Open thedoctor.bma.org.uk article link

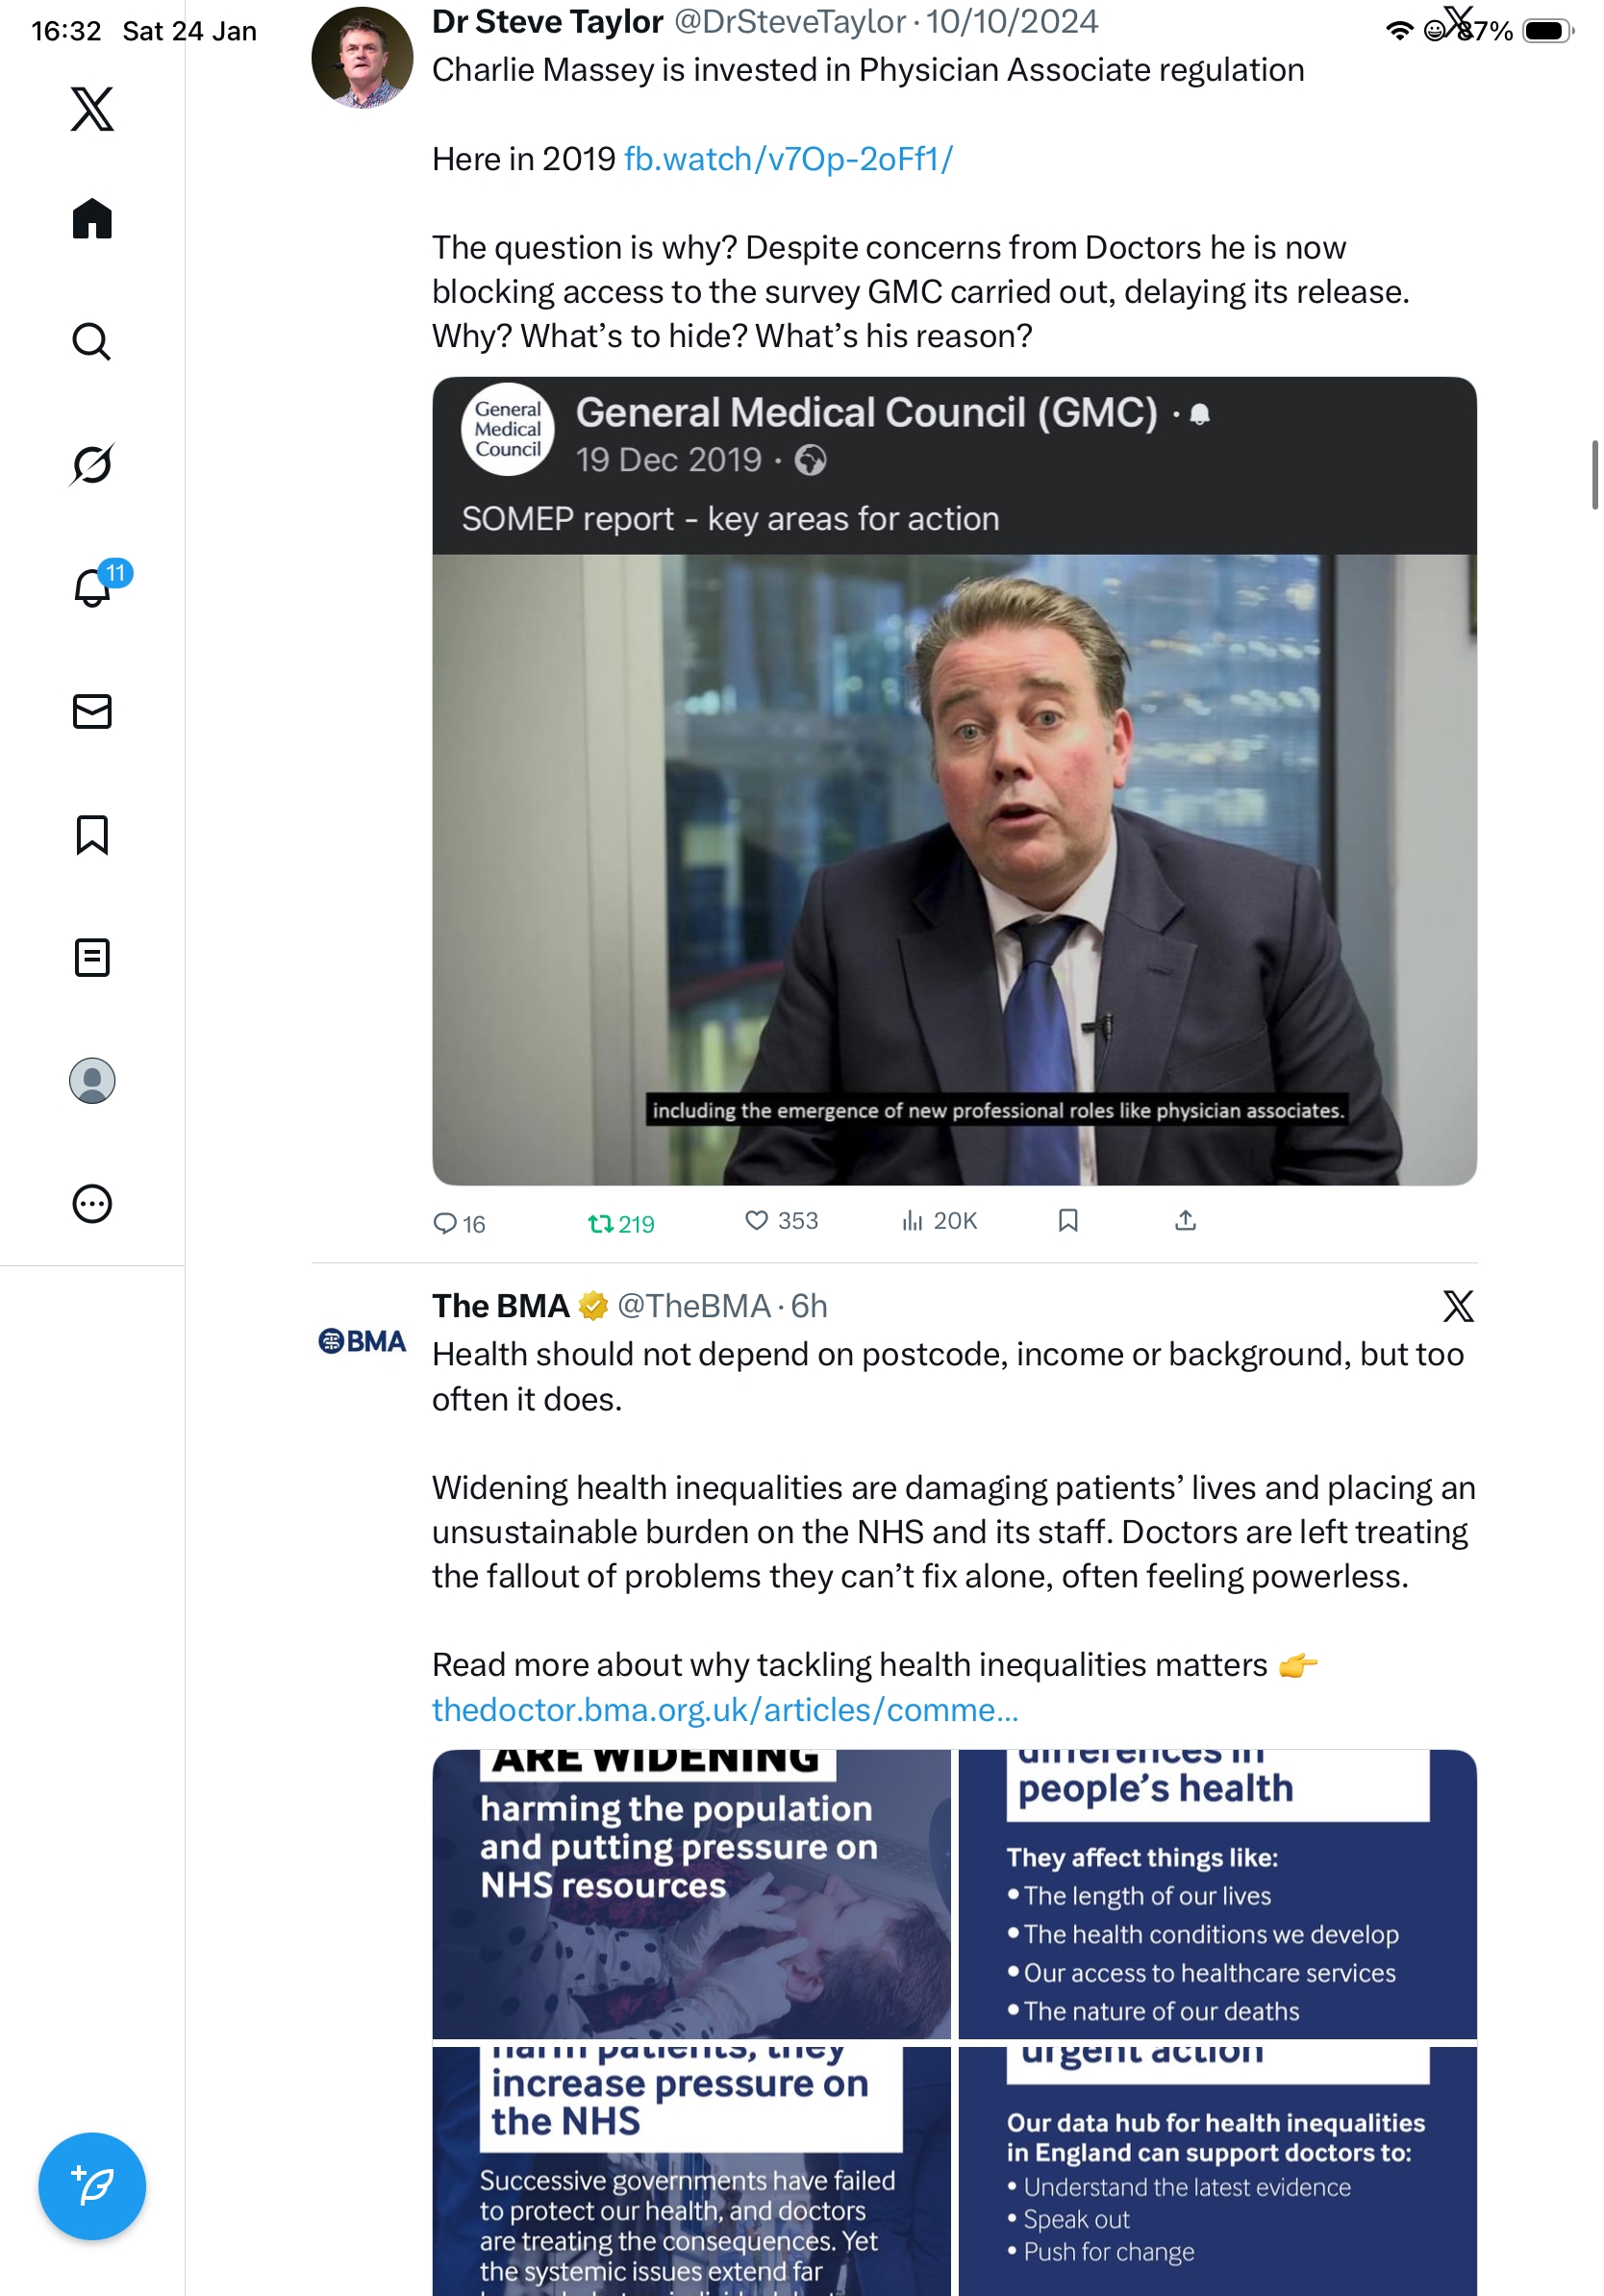point(725,1709)
